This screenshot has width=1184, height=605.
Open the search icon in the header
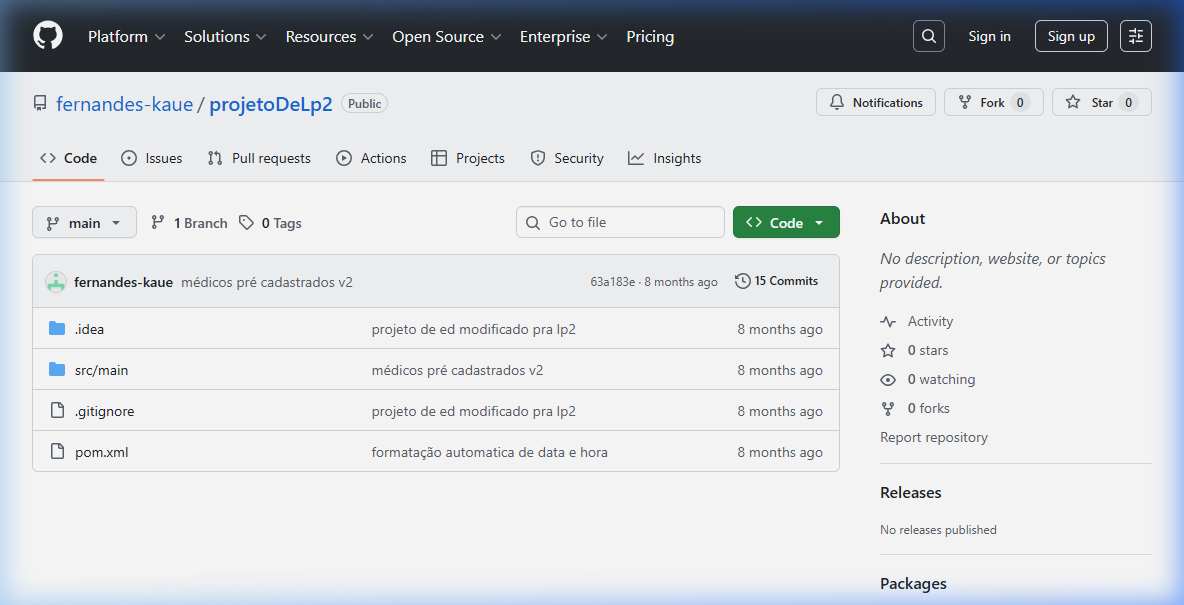[928, 36]
